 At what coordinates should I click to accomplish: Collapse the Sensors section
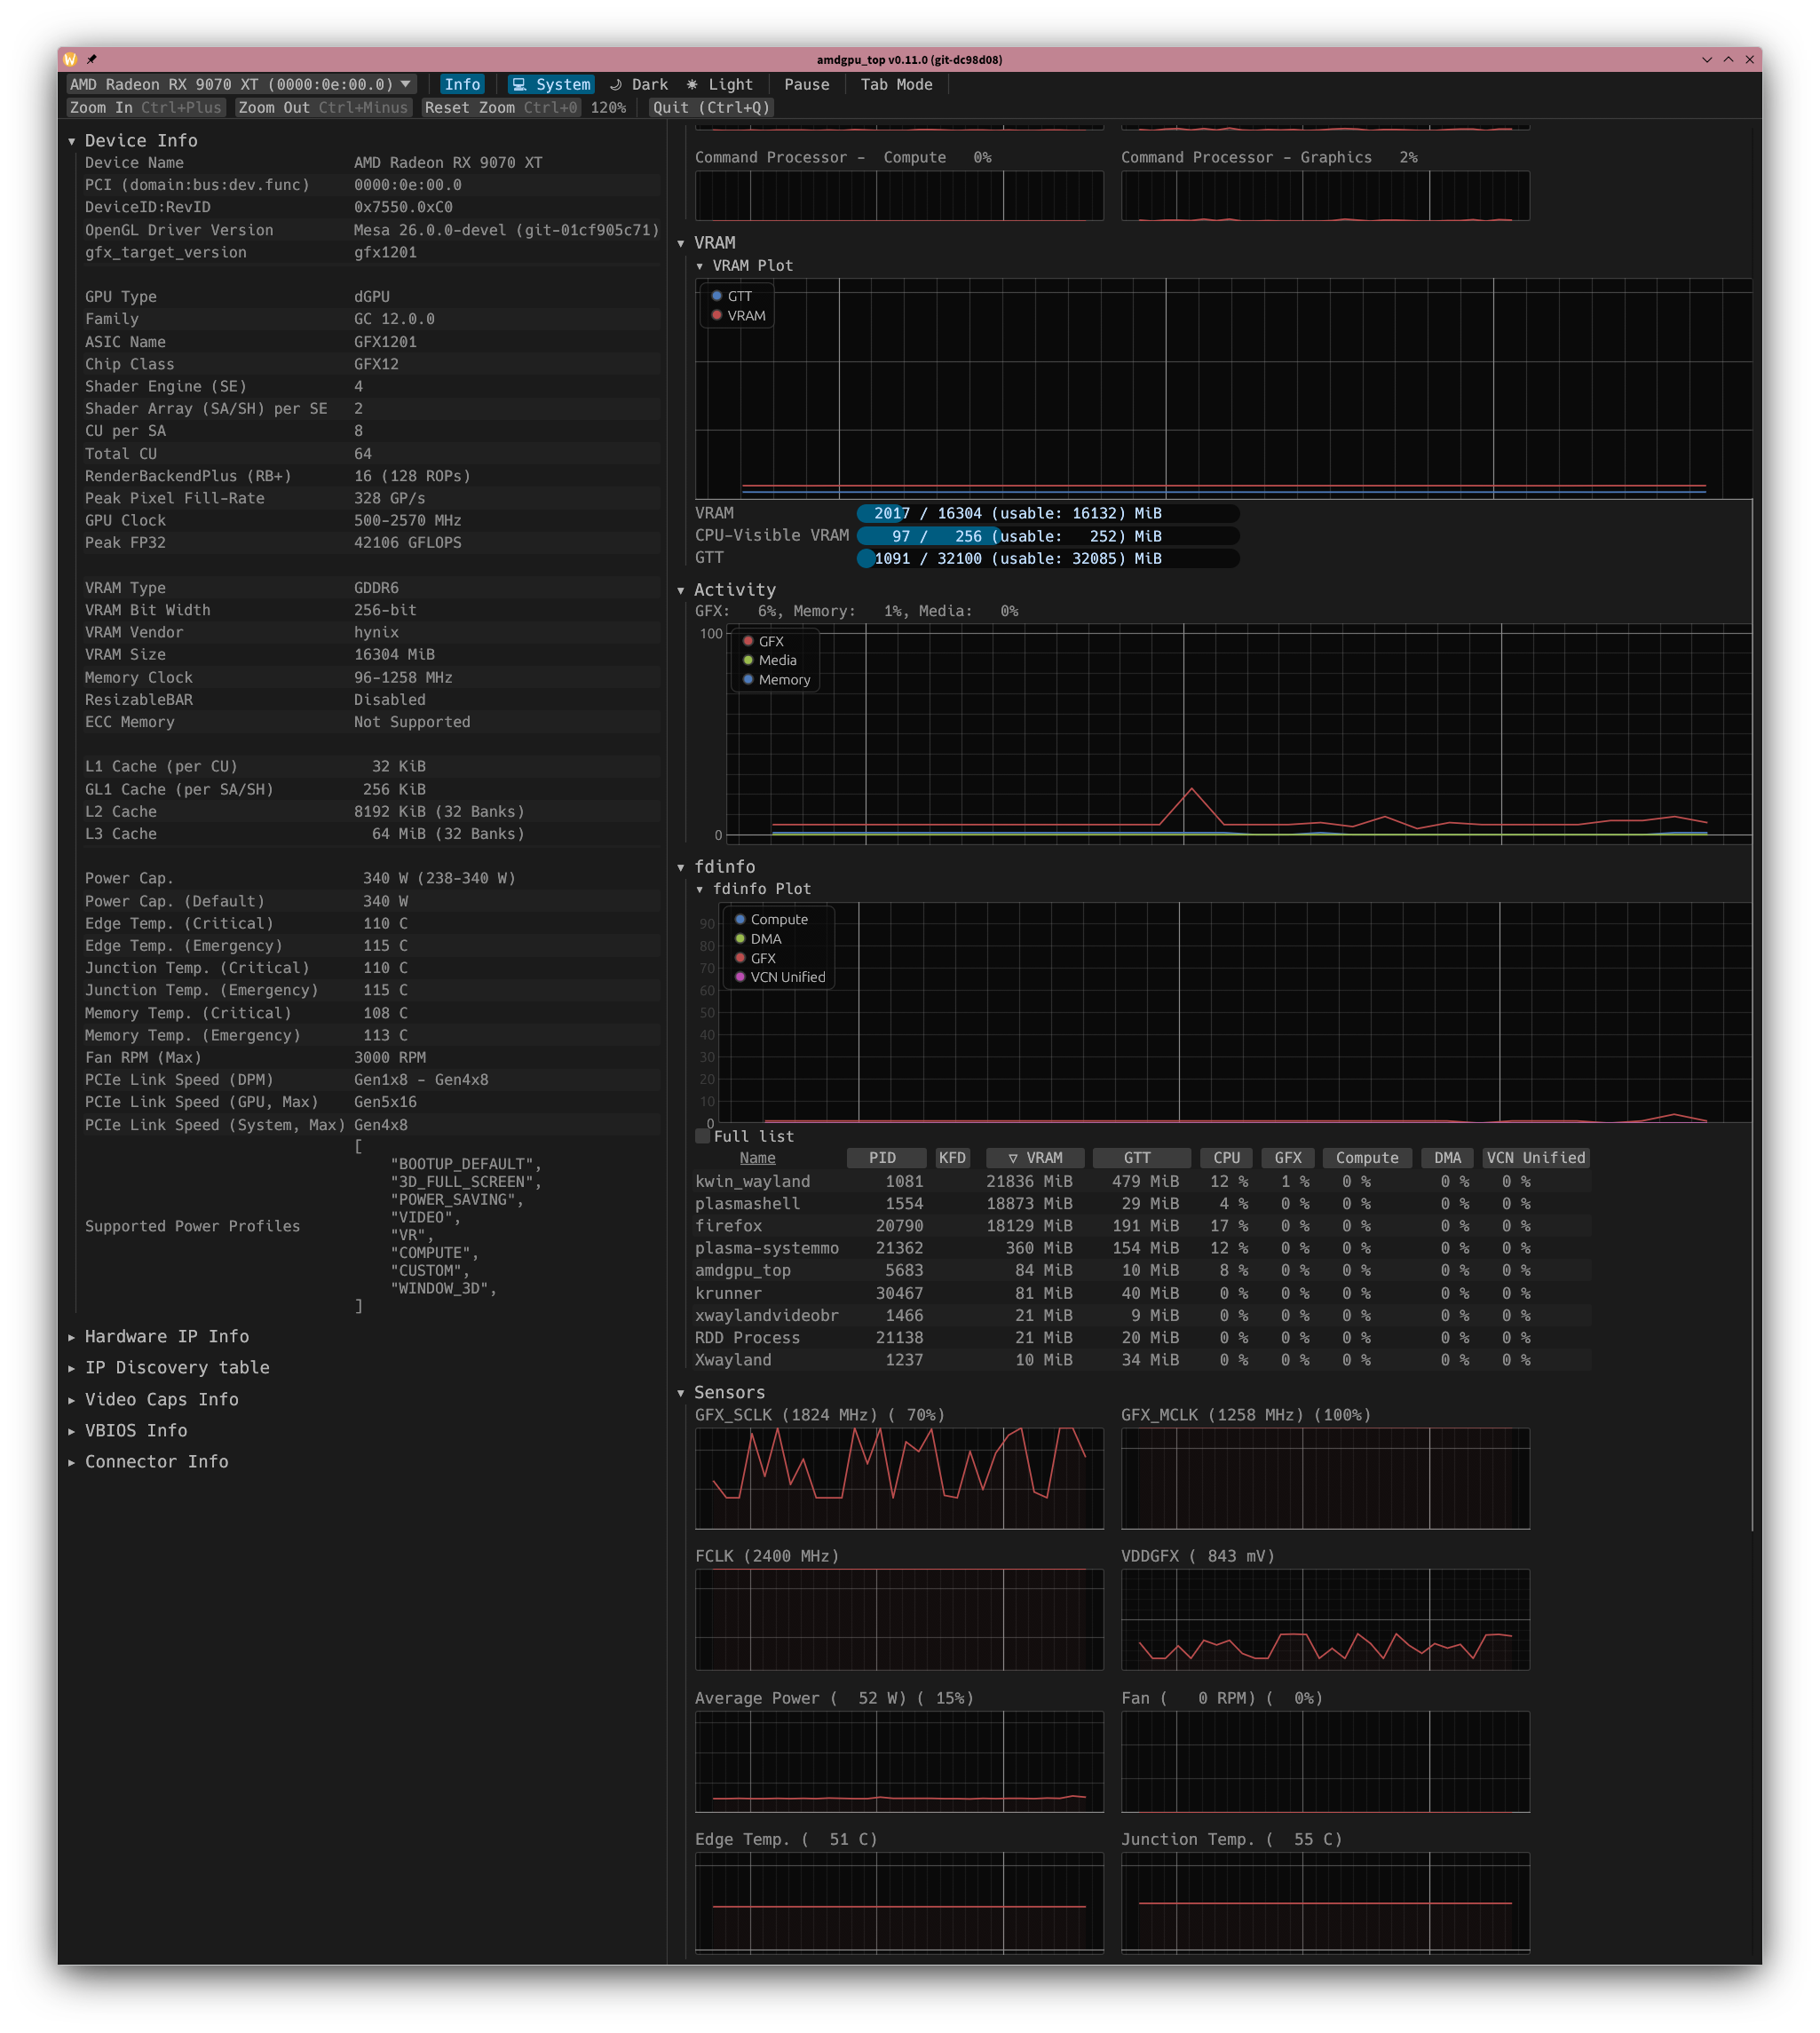(728, 1392)
